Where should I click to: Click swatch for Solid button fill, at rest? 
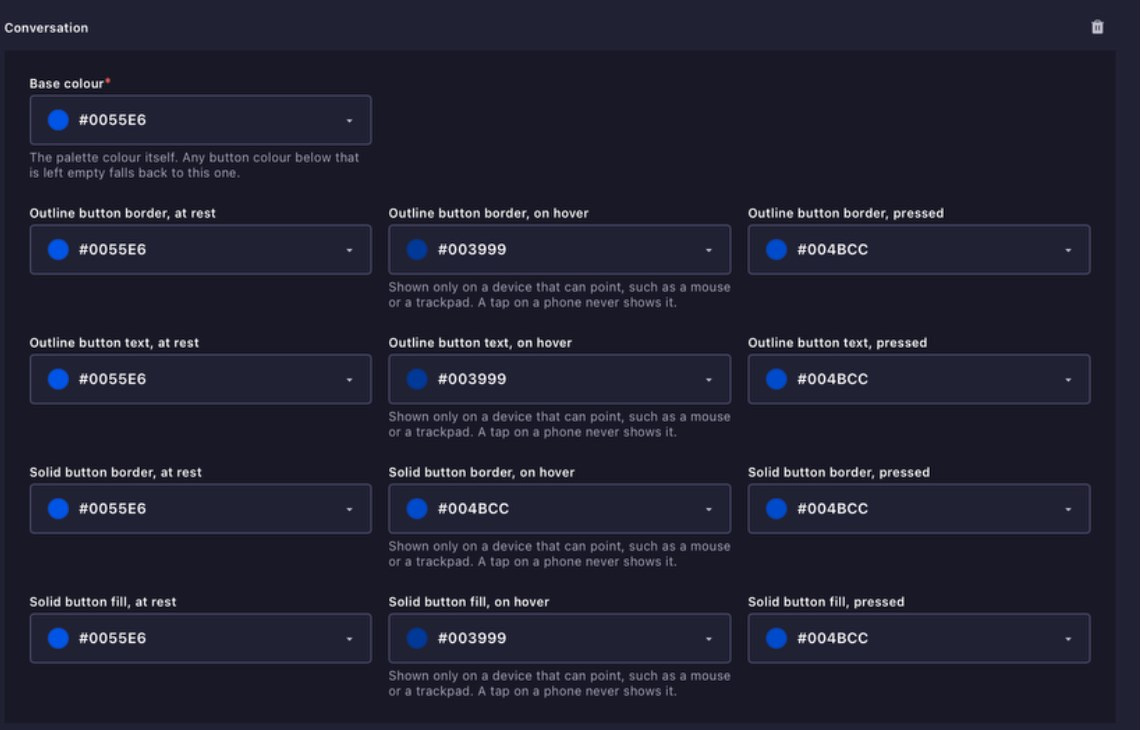click(58, 638)
